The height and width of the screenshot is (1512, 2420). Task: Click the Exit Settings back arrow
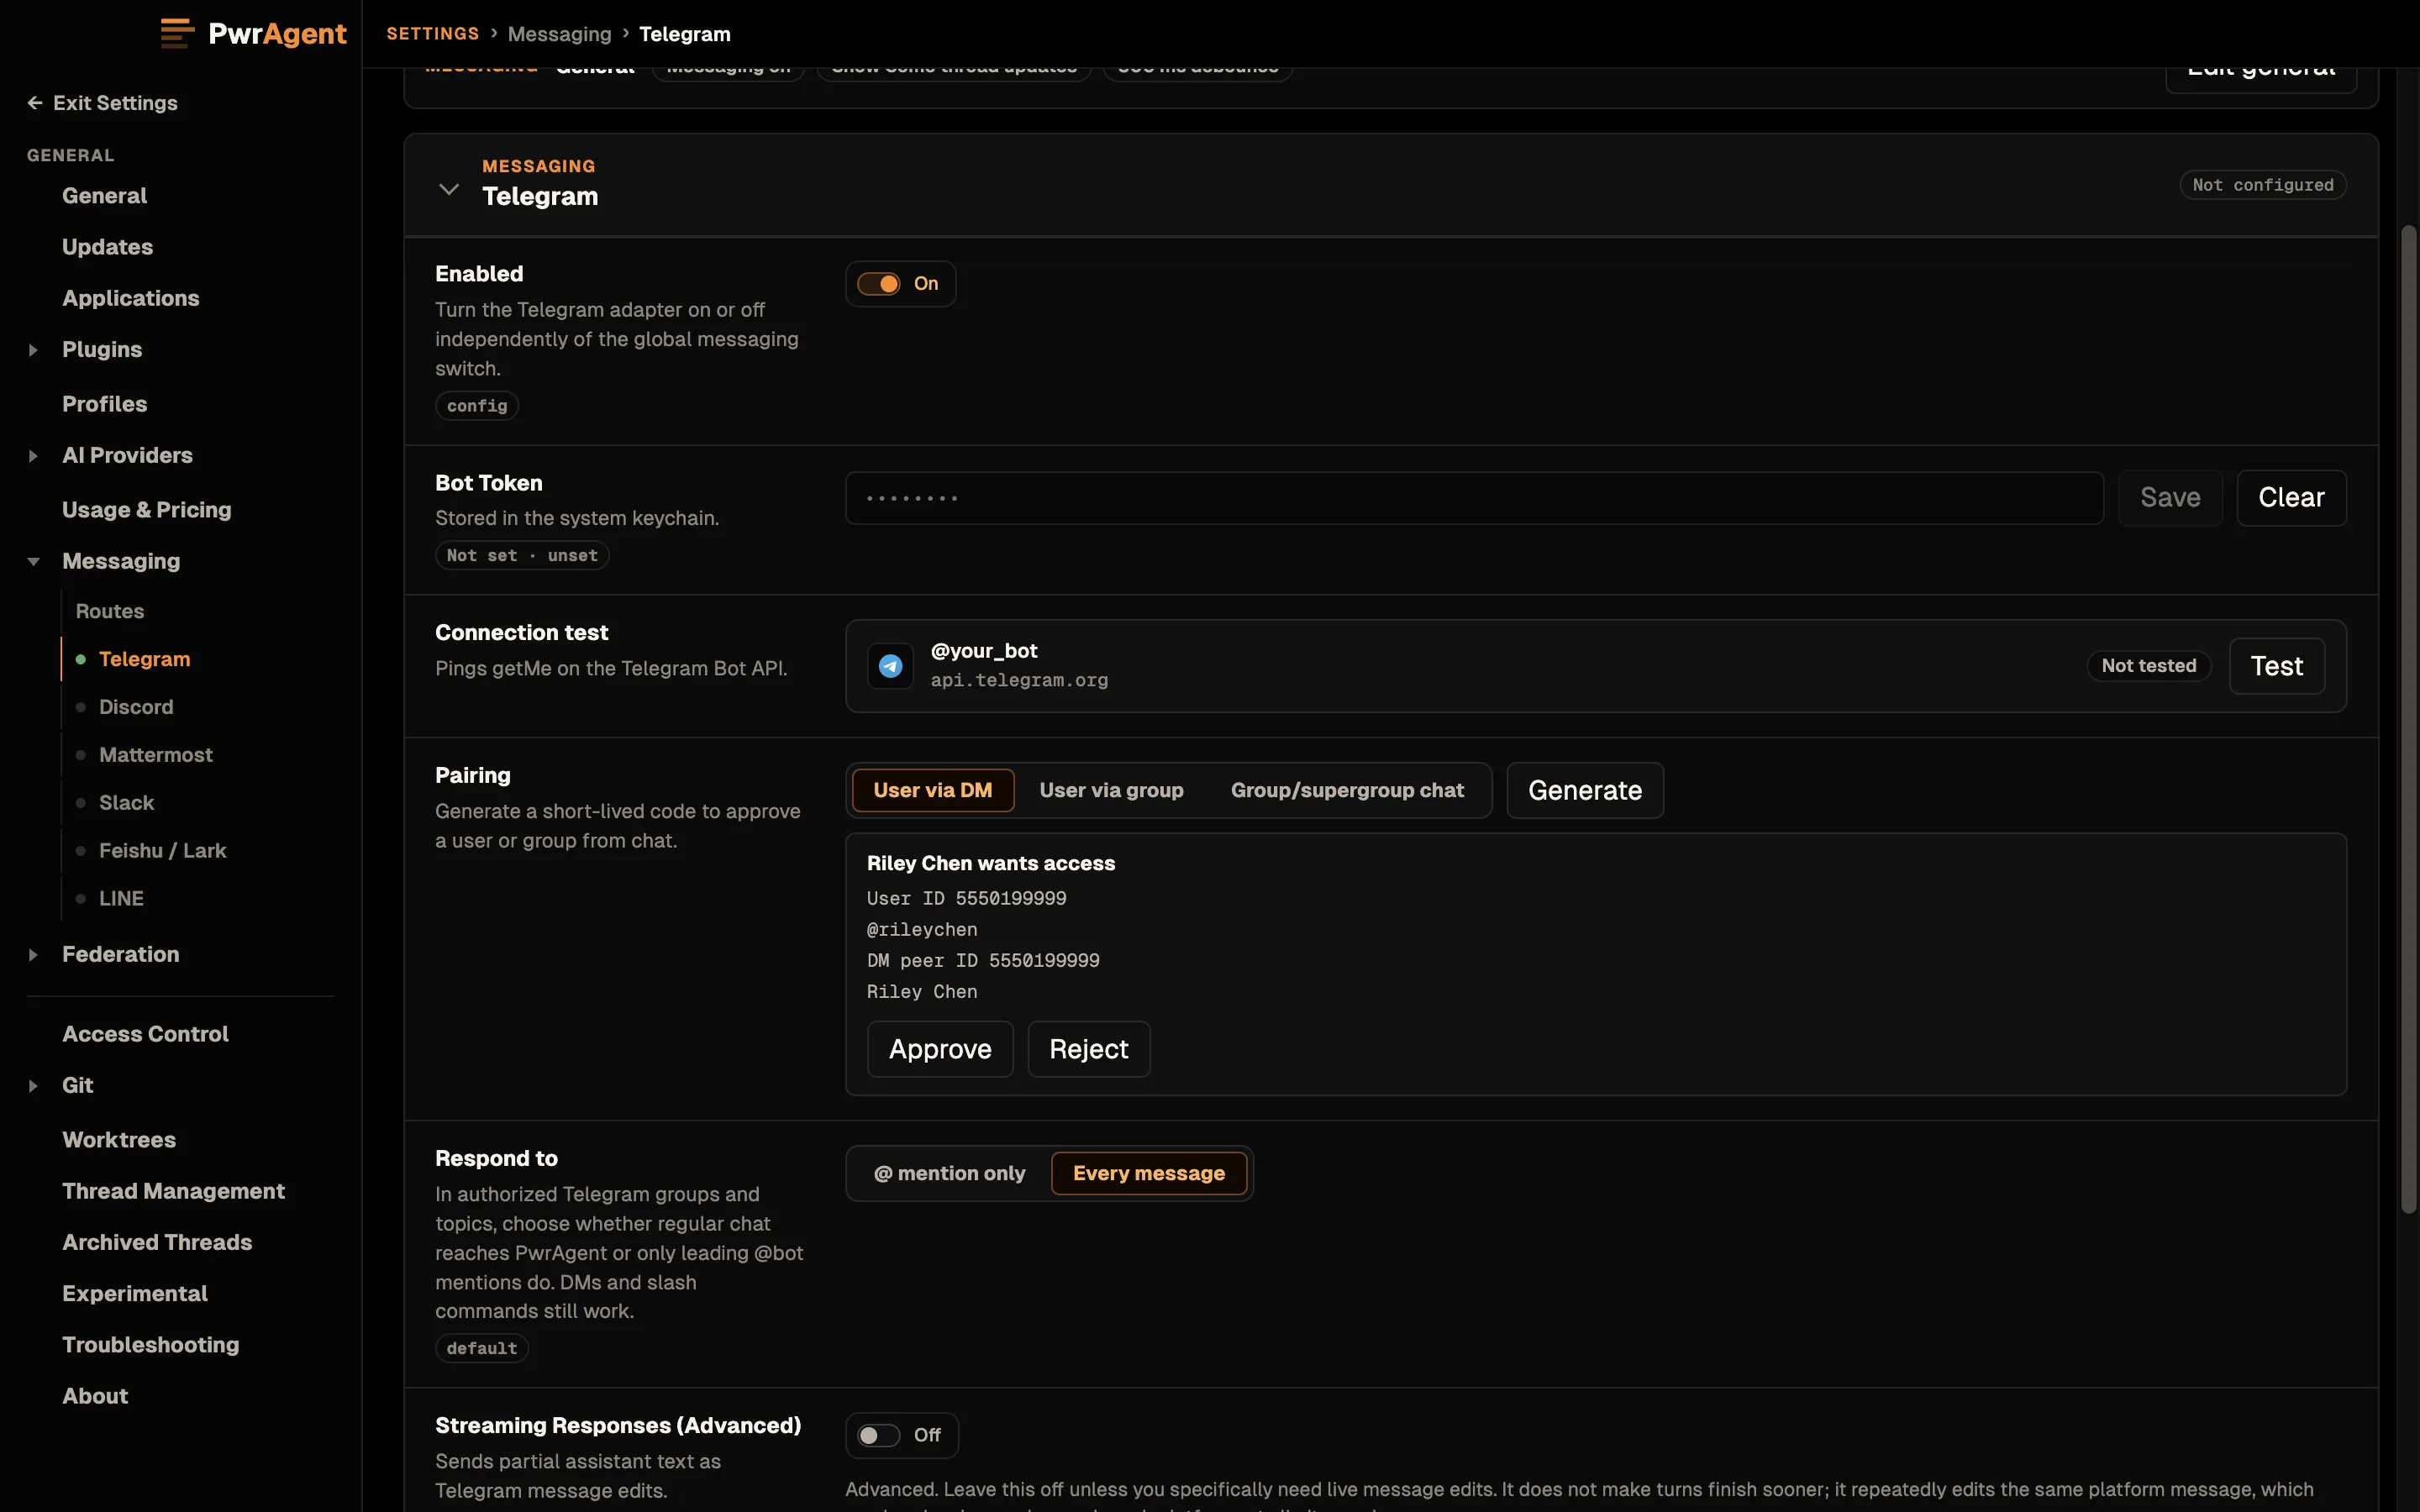35,103
